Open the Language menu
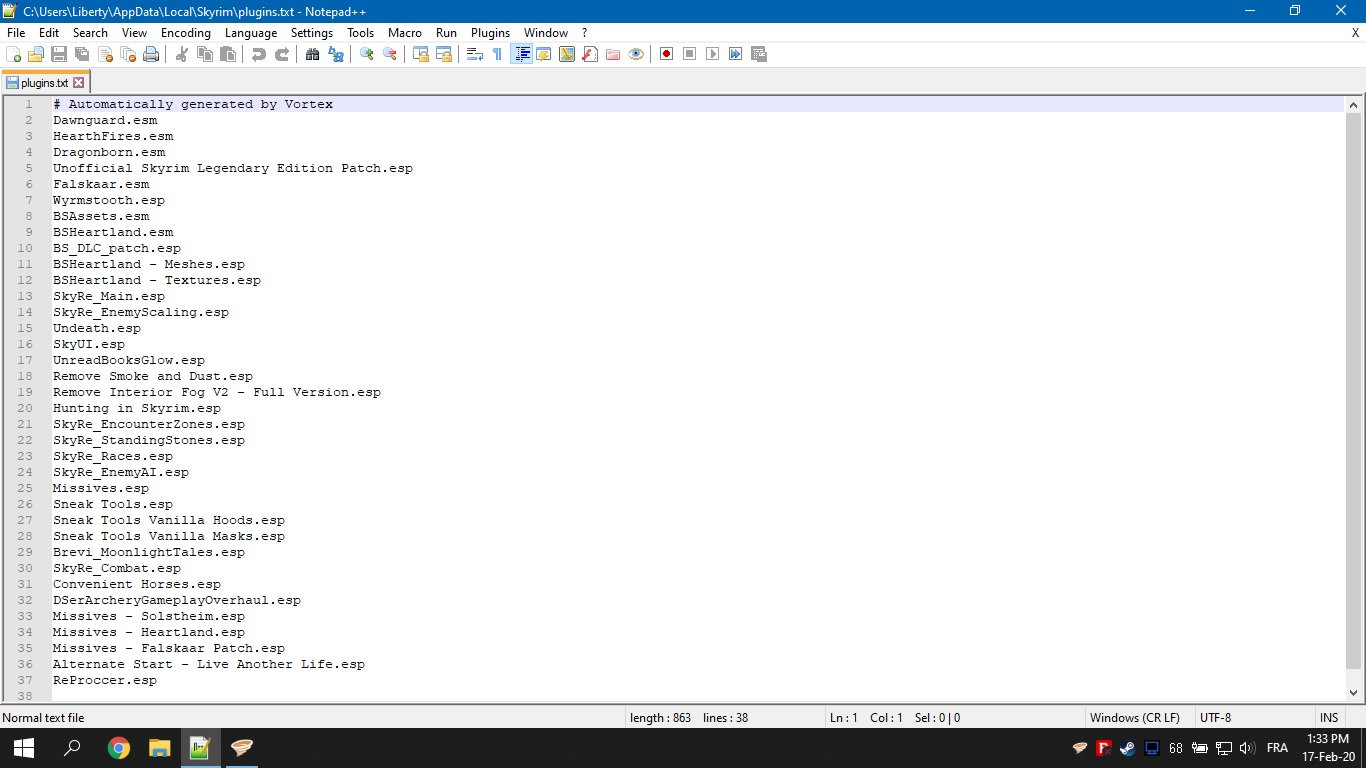The image size is (1366, 768). (251, 33)
